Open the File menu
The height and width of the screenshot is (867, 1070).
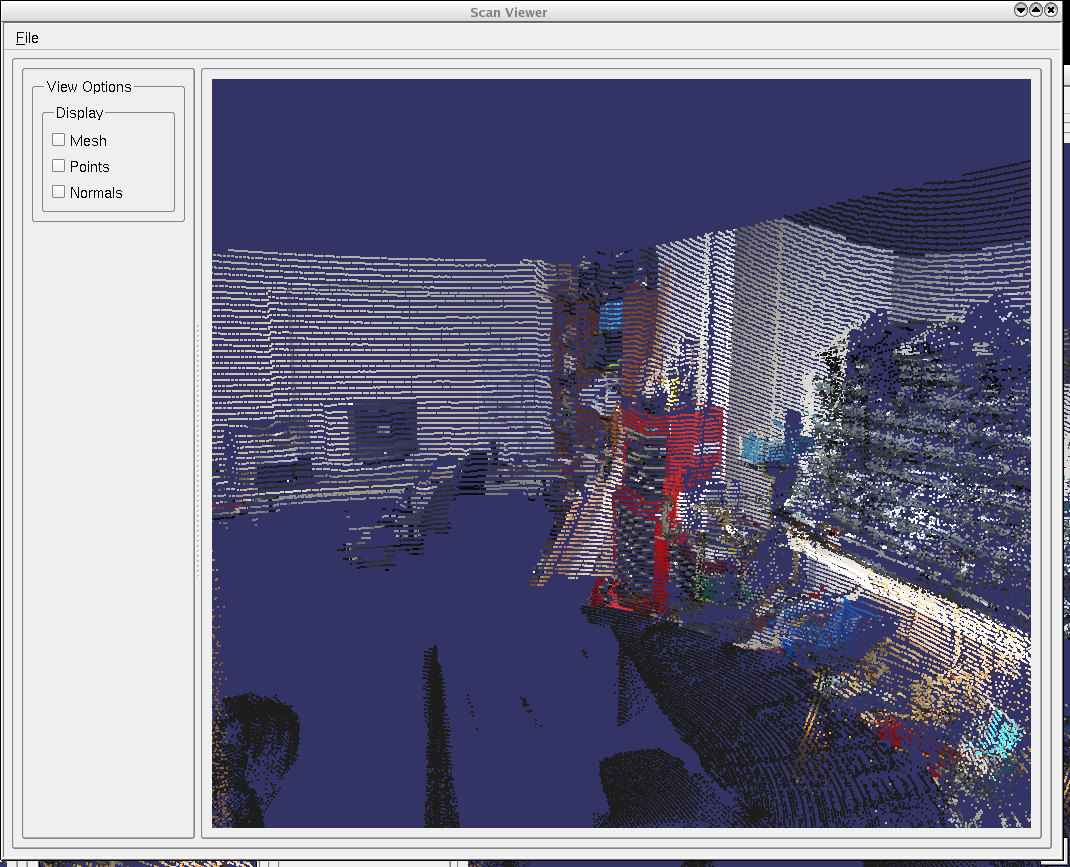point(27,38)
